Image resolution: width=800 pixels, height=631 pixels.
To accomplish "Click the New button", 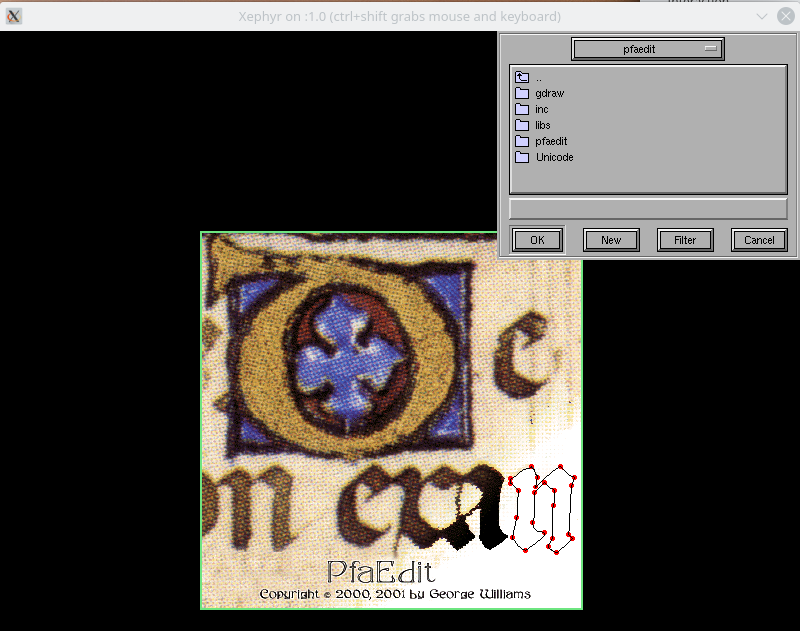I will point(611,240).
